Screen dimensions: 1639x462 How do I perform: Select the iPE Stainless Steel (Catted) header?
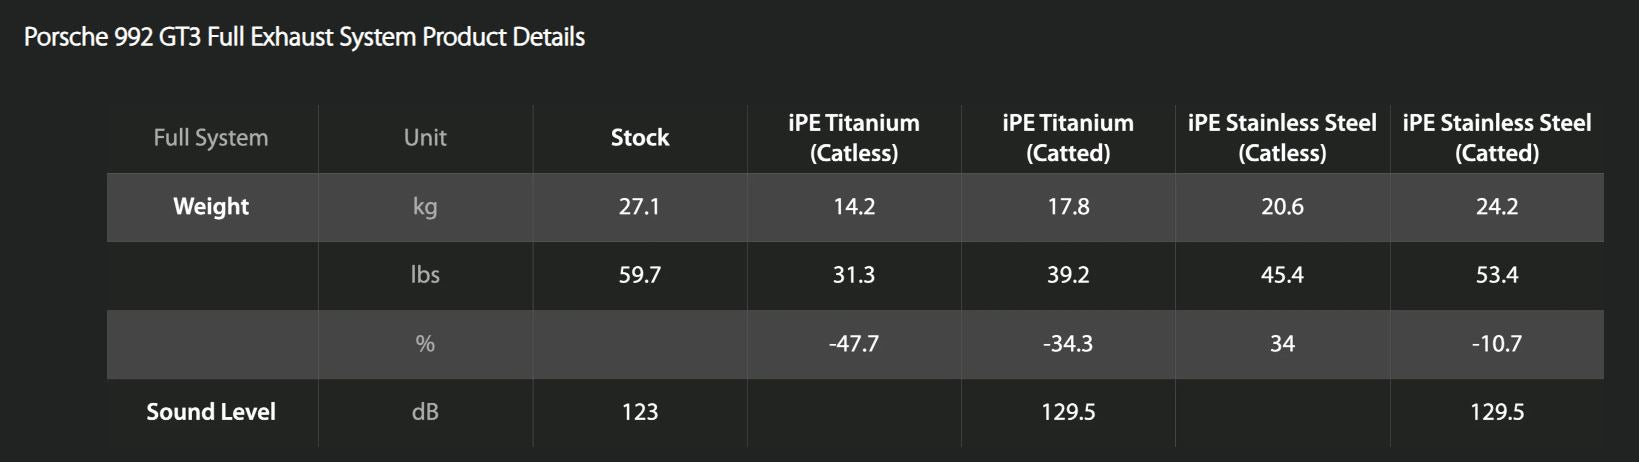[x=1497, y=138]
